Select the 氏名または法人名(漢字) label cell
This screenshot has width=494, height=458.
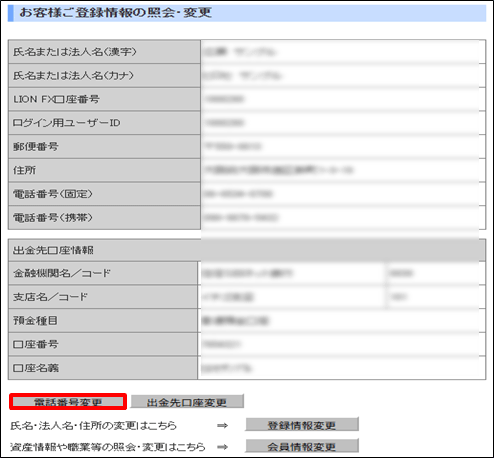[104, 52]
